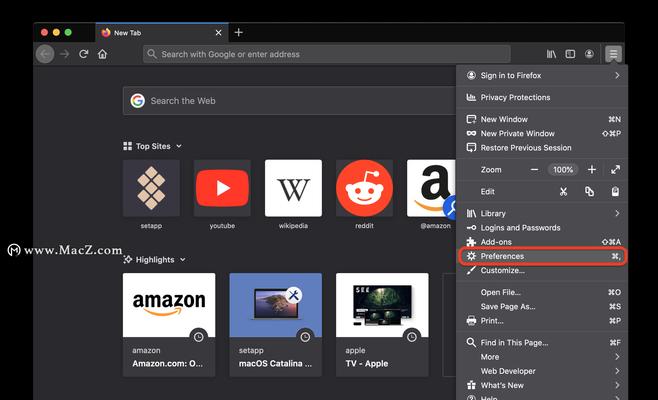This screenshot has width=658, height=400.
Task: Zoom out with the minus button
Action: pyautogui.click(x=534, y=170)
